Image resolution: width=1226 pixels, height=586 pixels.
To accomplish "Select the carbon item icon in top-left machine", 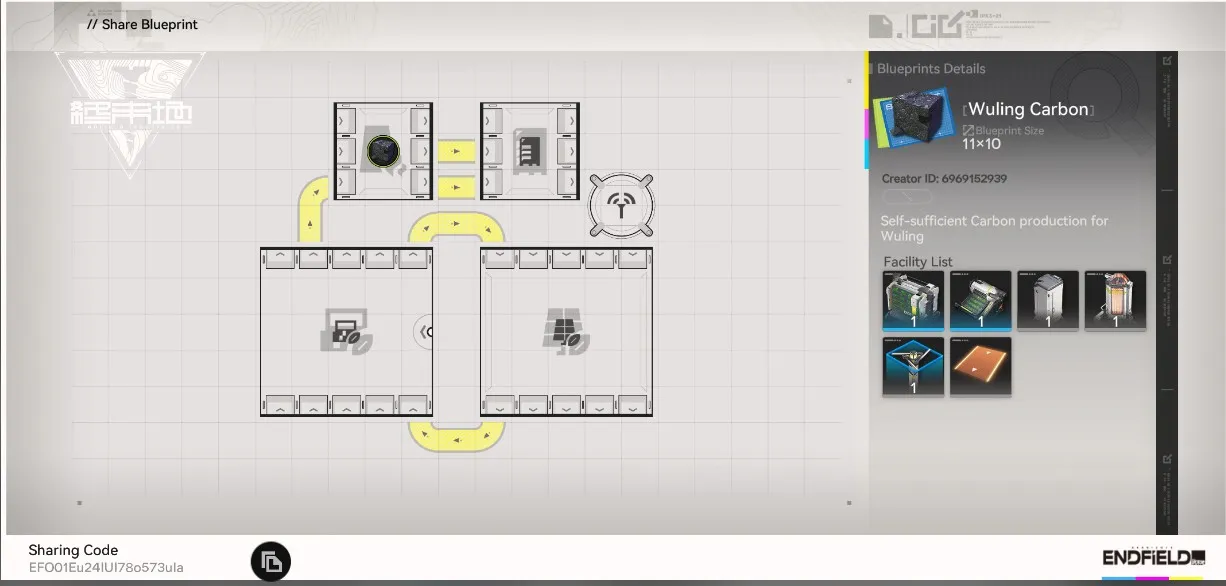I will click(x=383, y=151).
